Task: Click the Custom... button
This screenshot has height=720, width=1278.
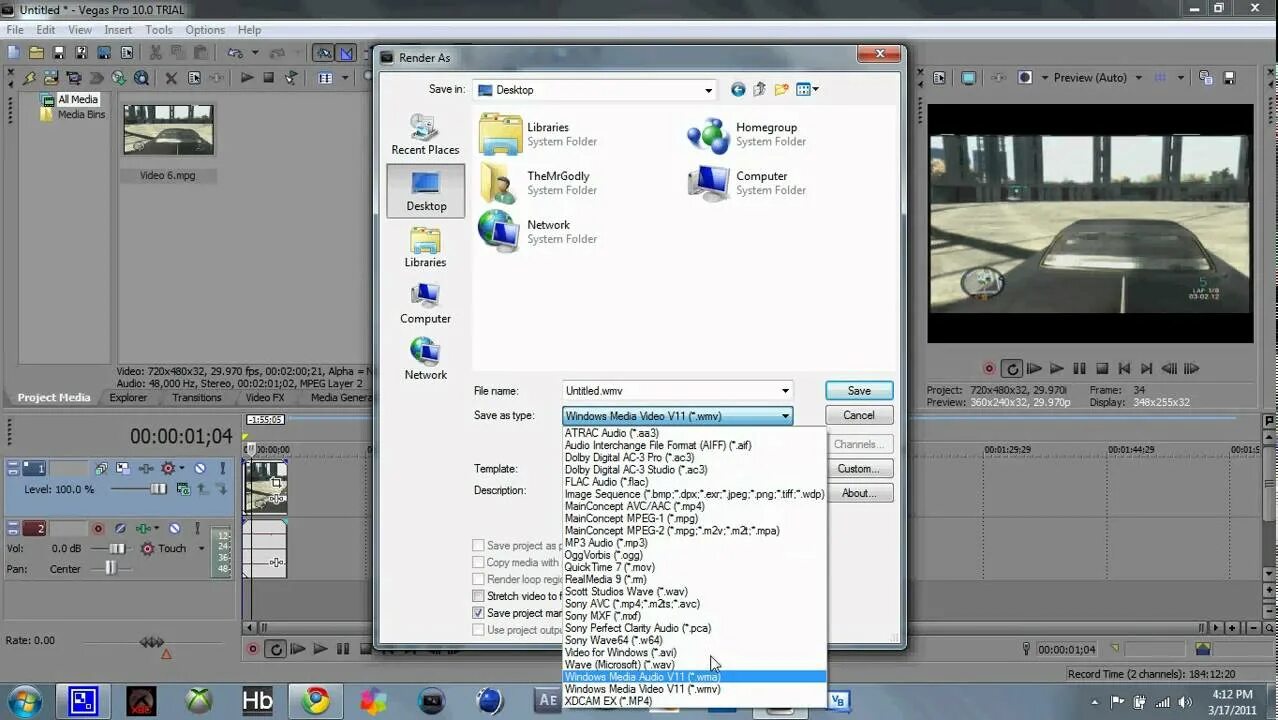Action: click(859, 469)
